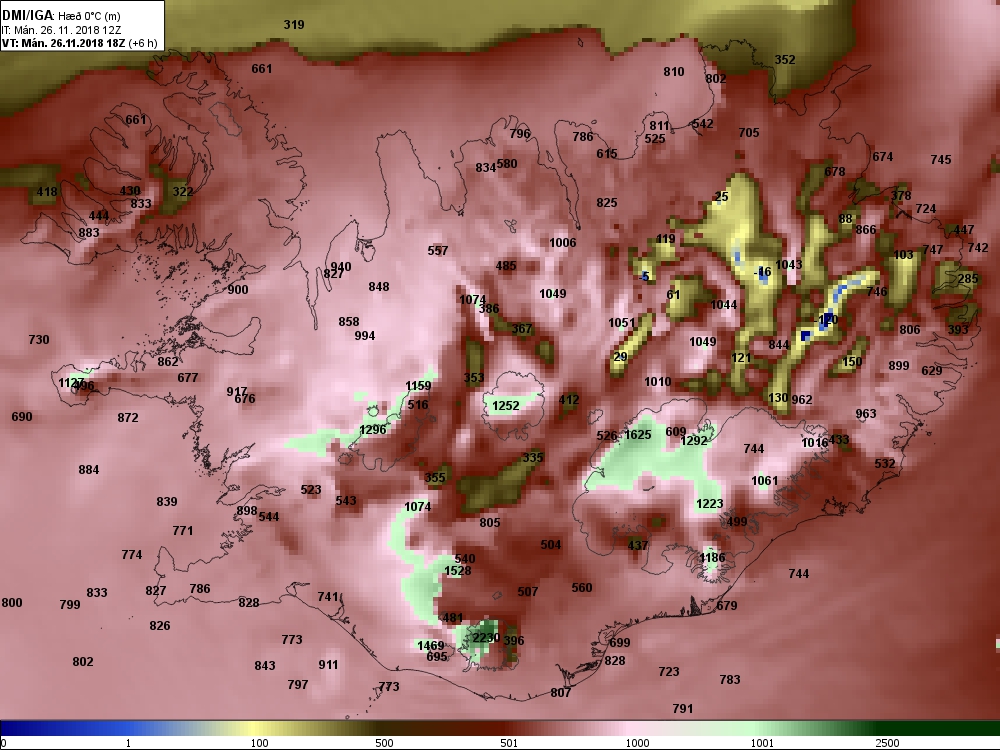Click legend label '500' on color scale
Image resolution: width=1000 pixels, height=750 pixels.
tap(384, 743)
